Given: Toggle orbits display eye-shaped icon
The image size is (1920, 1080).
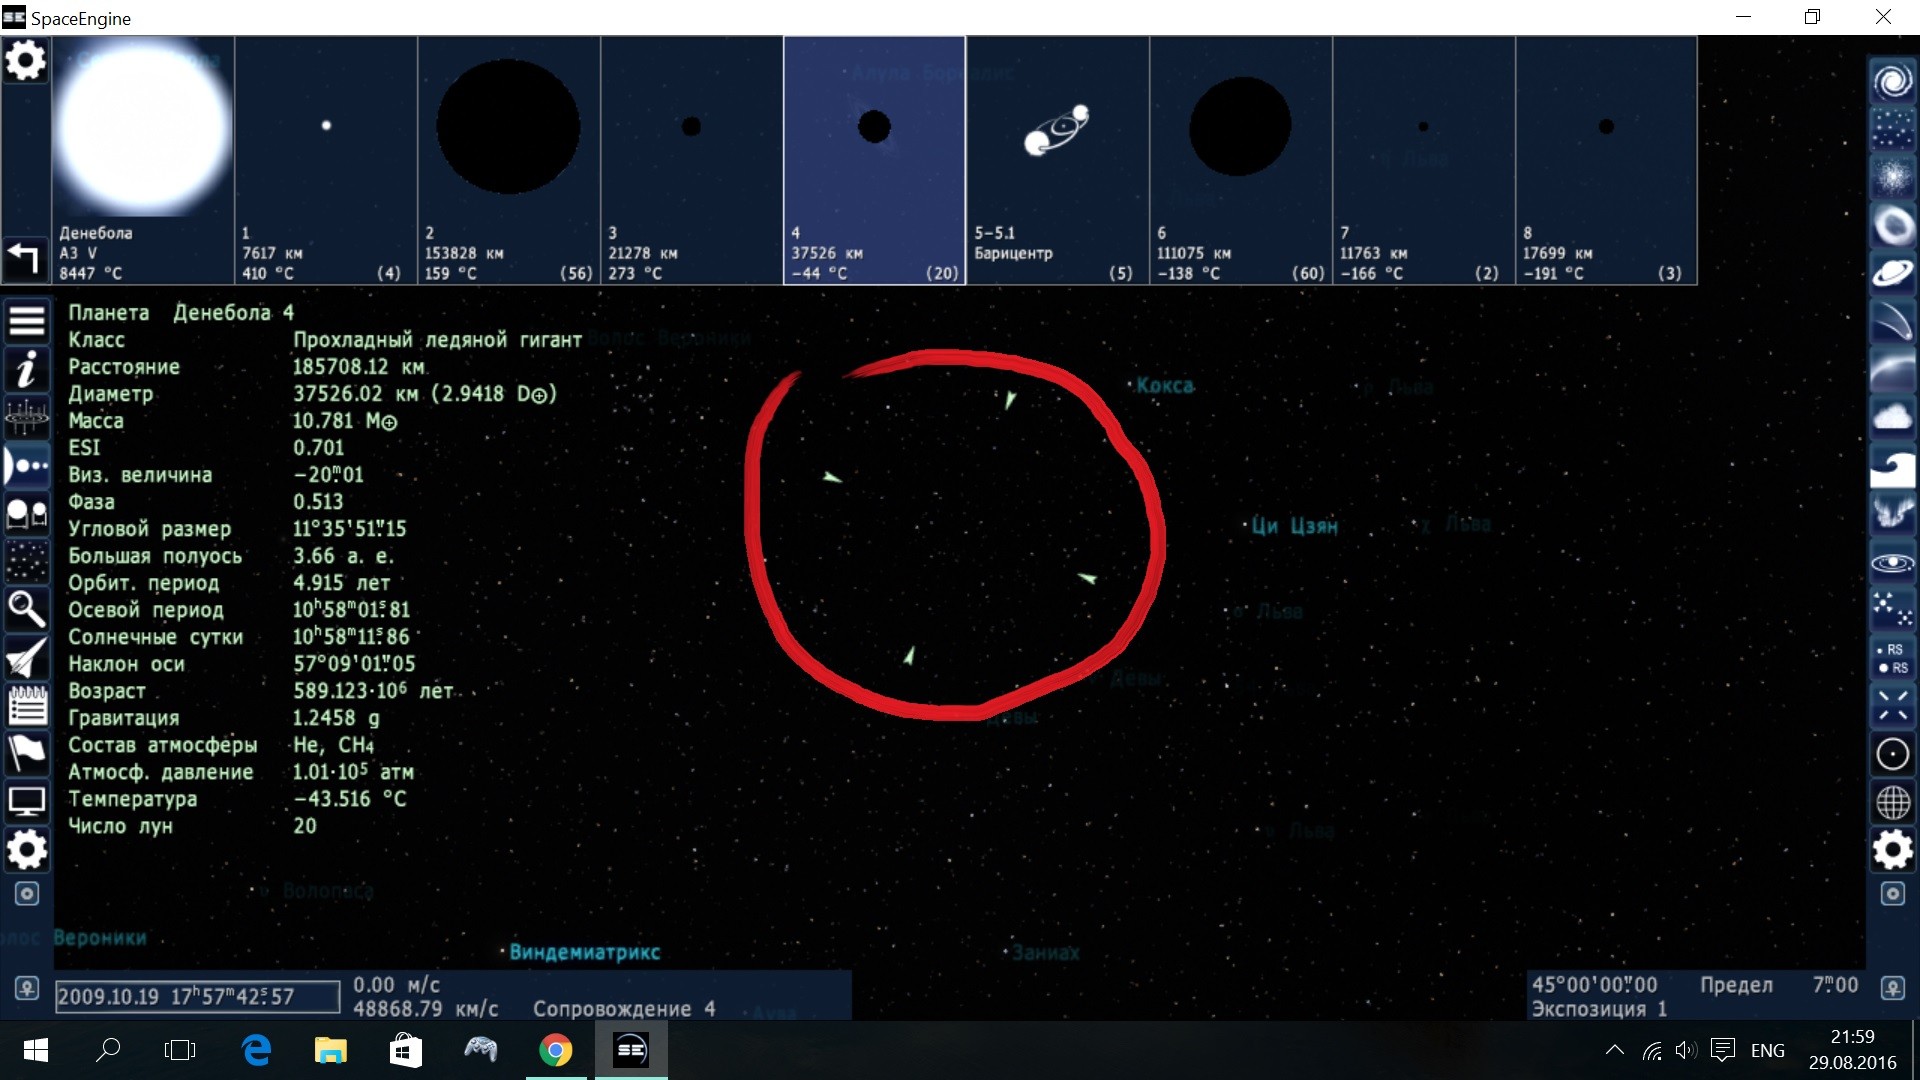Looking at the screenshot, I should point(1892,562).
